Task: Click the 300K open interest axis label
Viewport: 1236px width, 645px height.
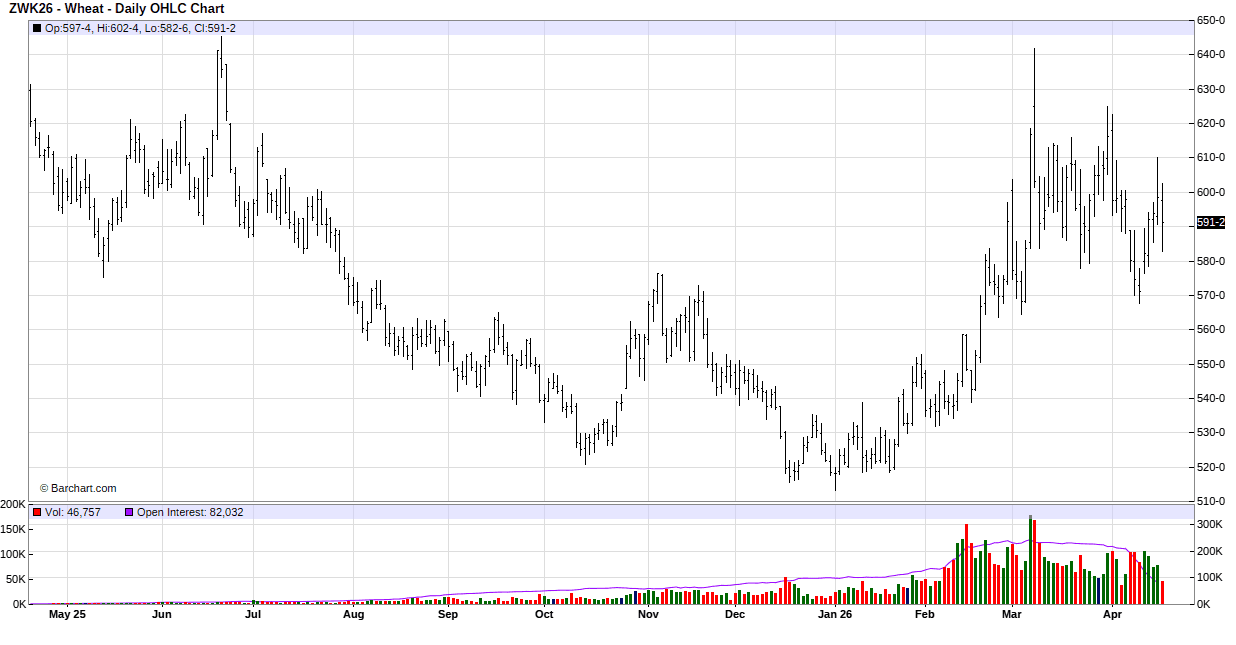Action: pos(1211,524)
